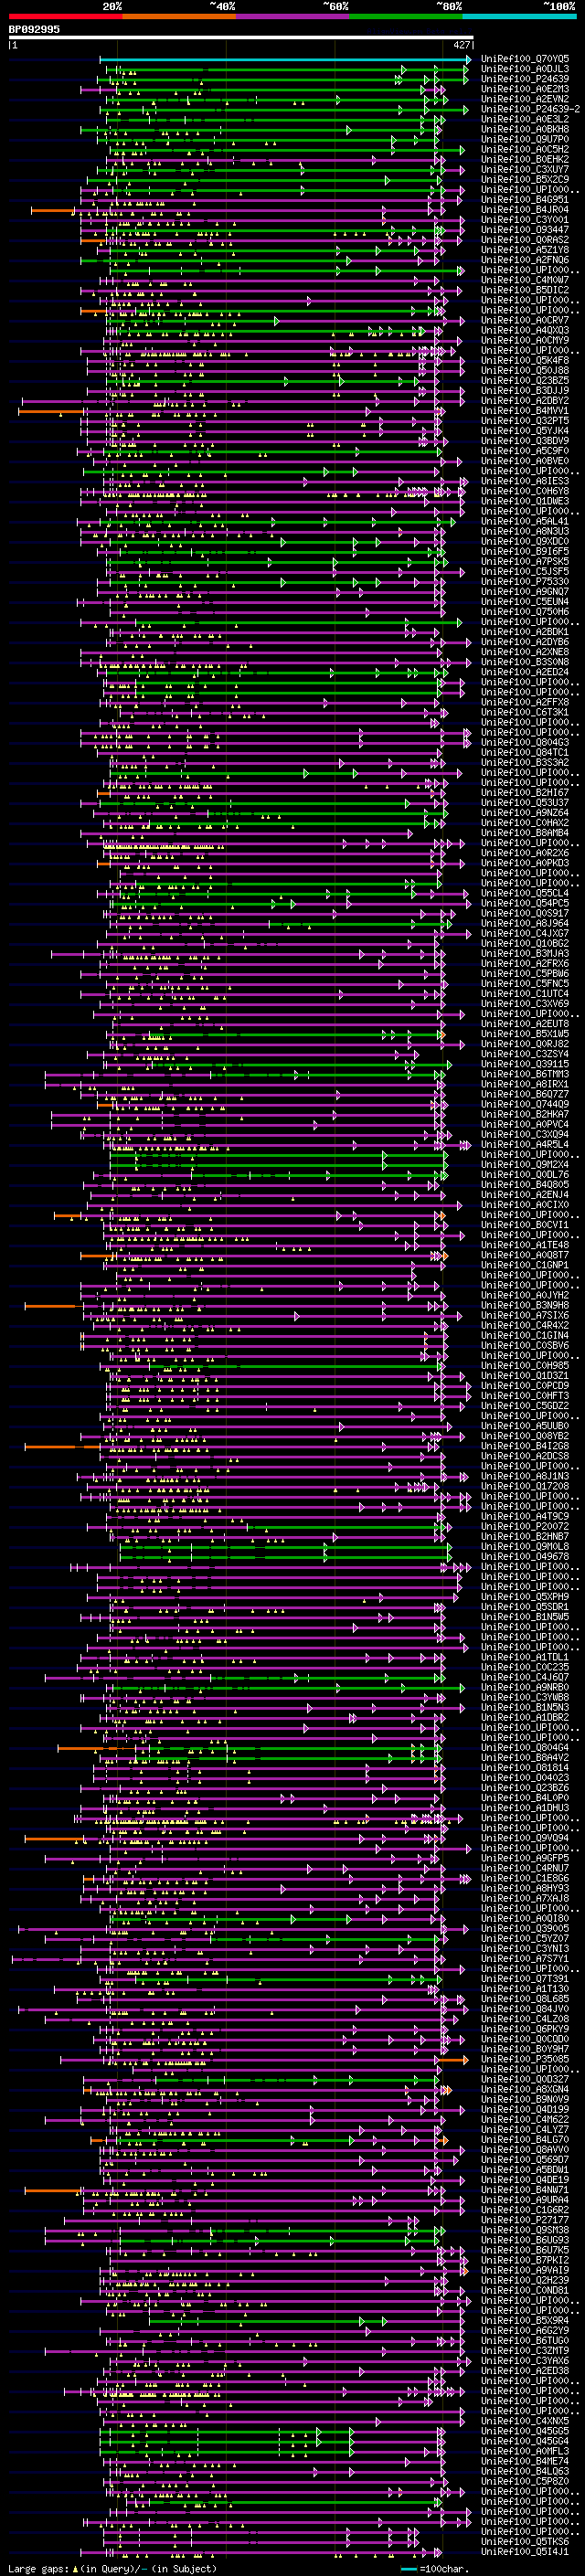585x2576 pixels.
Task: Click the UniRef100_C5GDZ2 label
Action: (524, 1406)
